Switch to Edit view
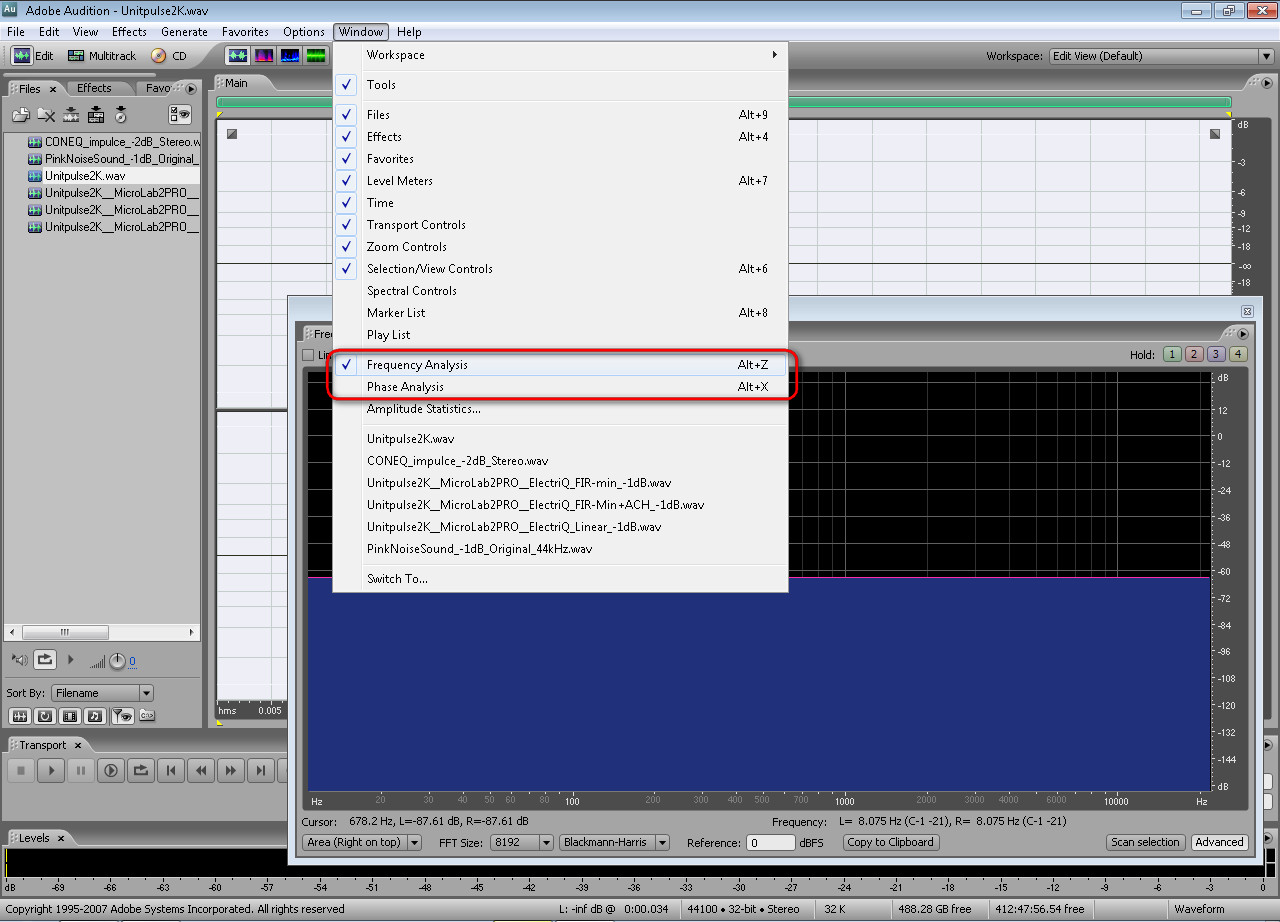 pyautogui.click(x=33, y=56)
